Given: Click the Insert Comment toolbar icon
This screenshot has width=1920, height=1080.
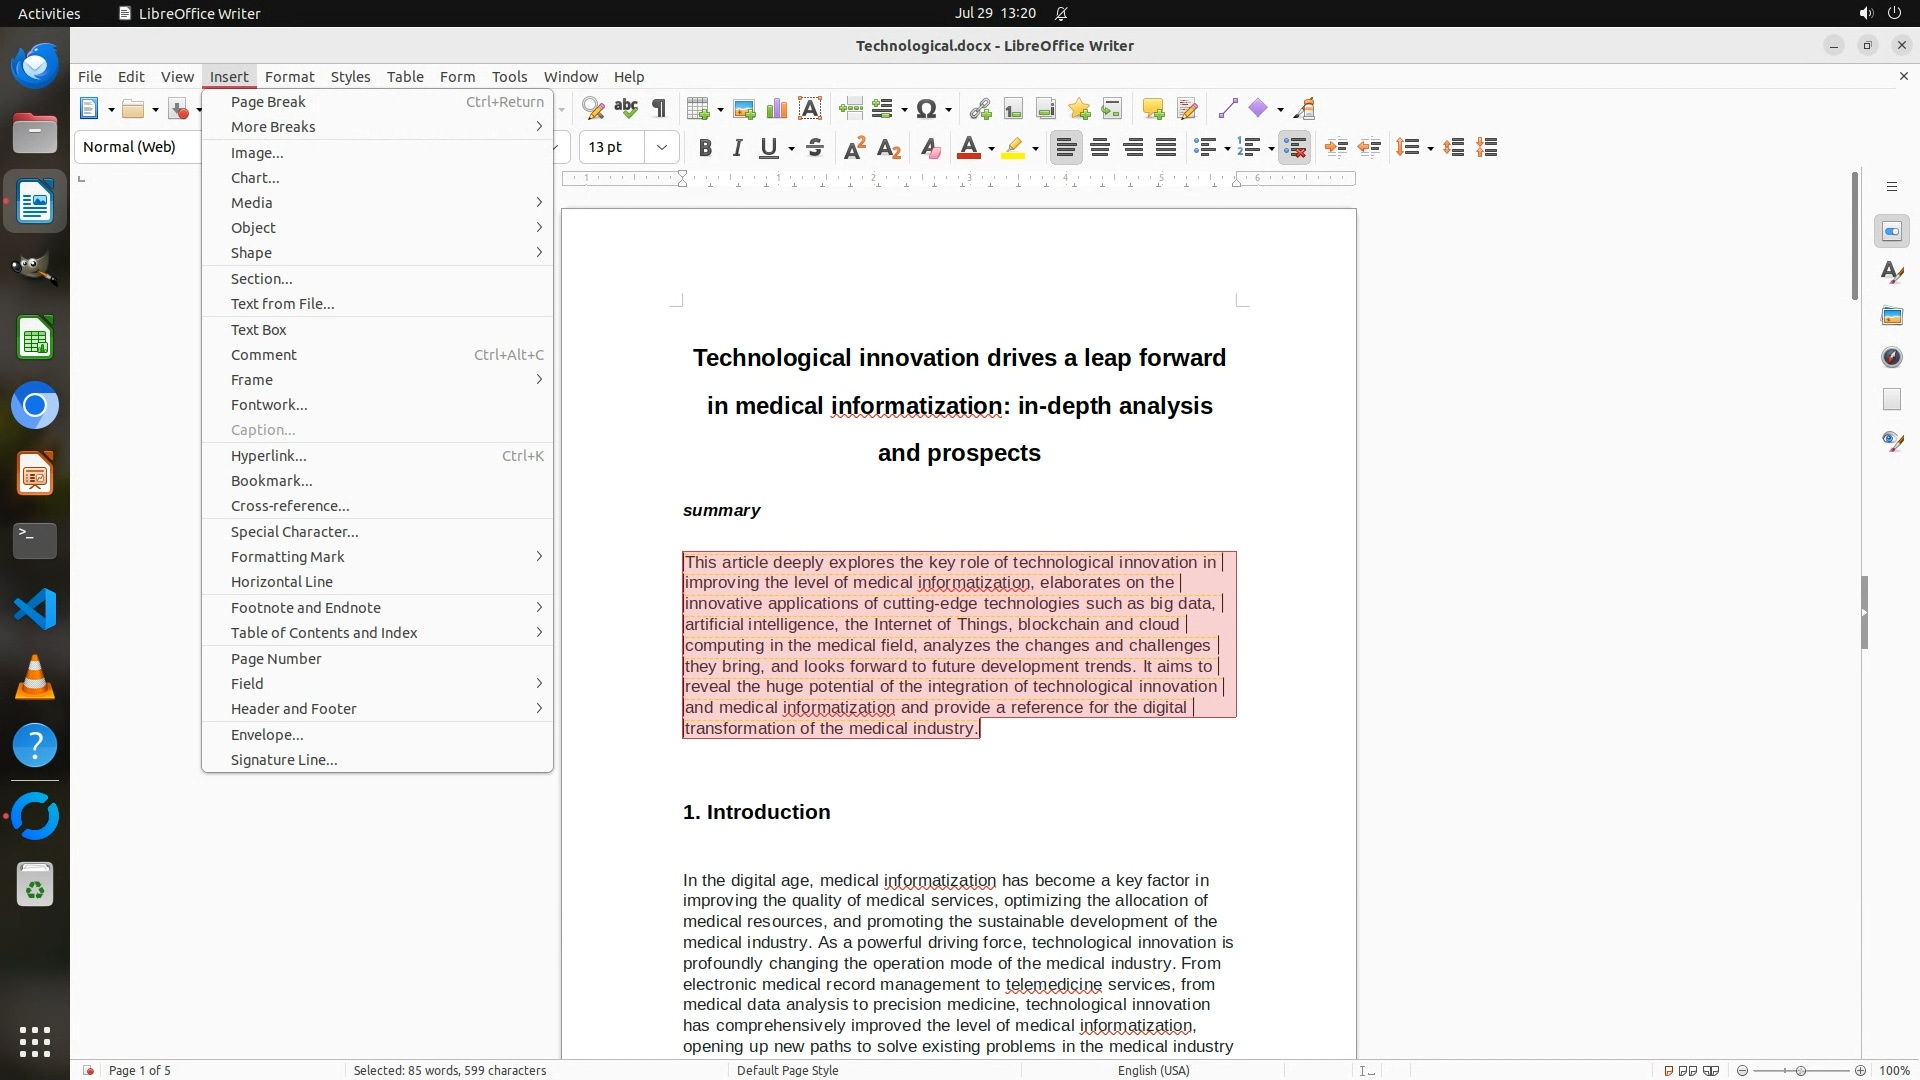Looking at the screenshot, I should (x=1153, y=109).
